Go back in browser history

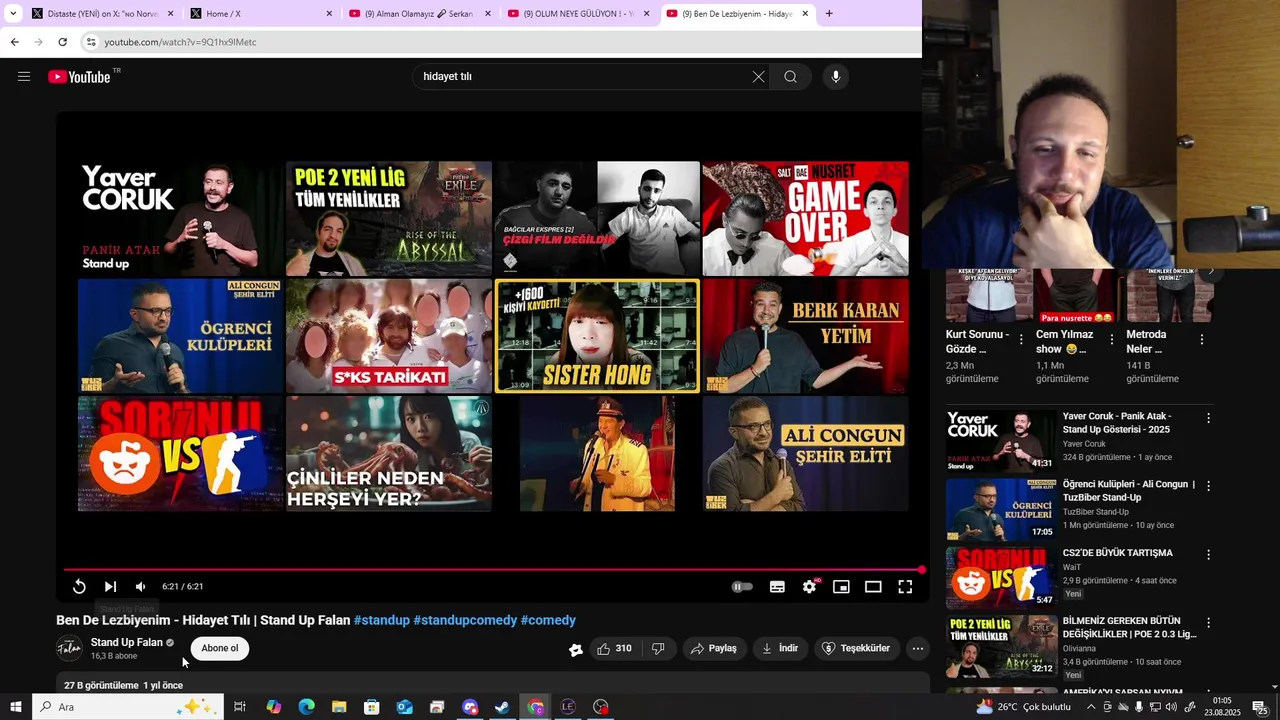15,42
